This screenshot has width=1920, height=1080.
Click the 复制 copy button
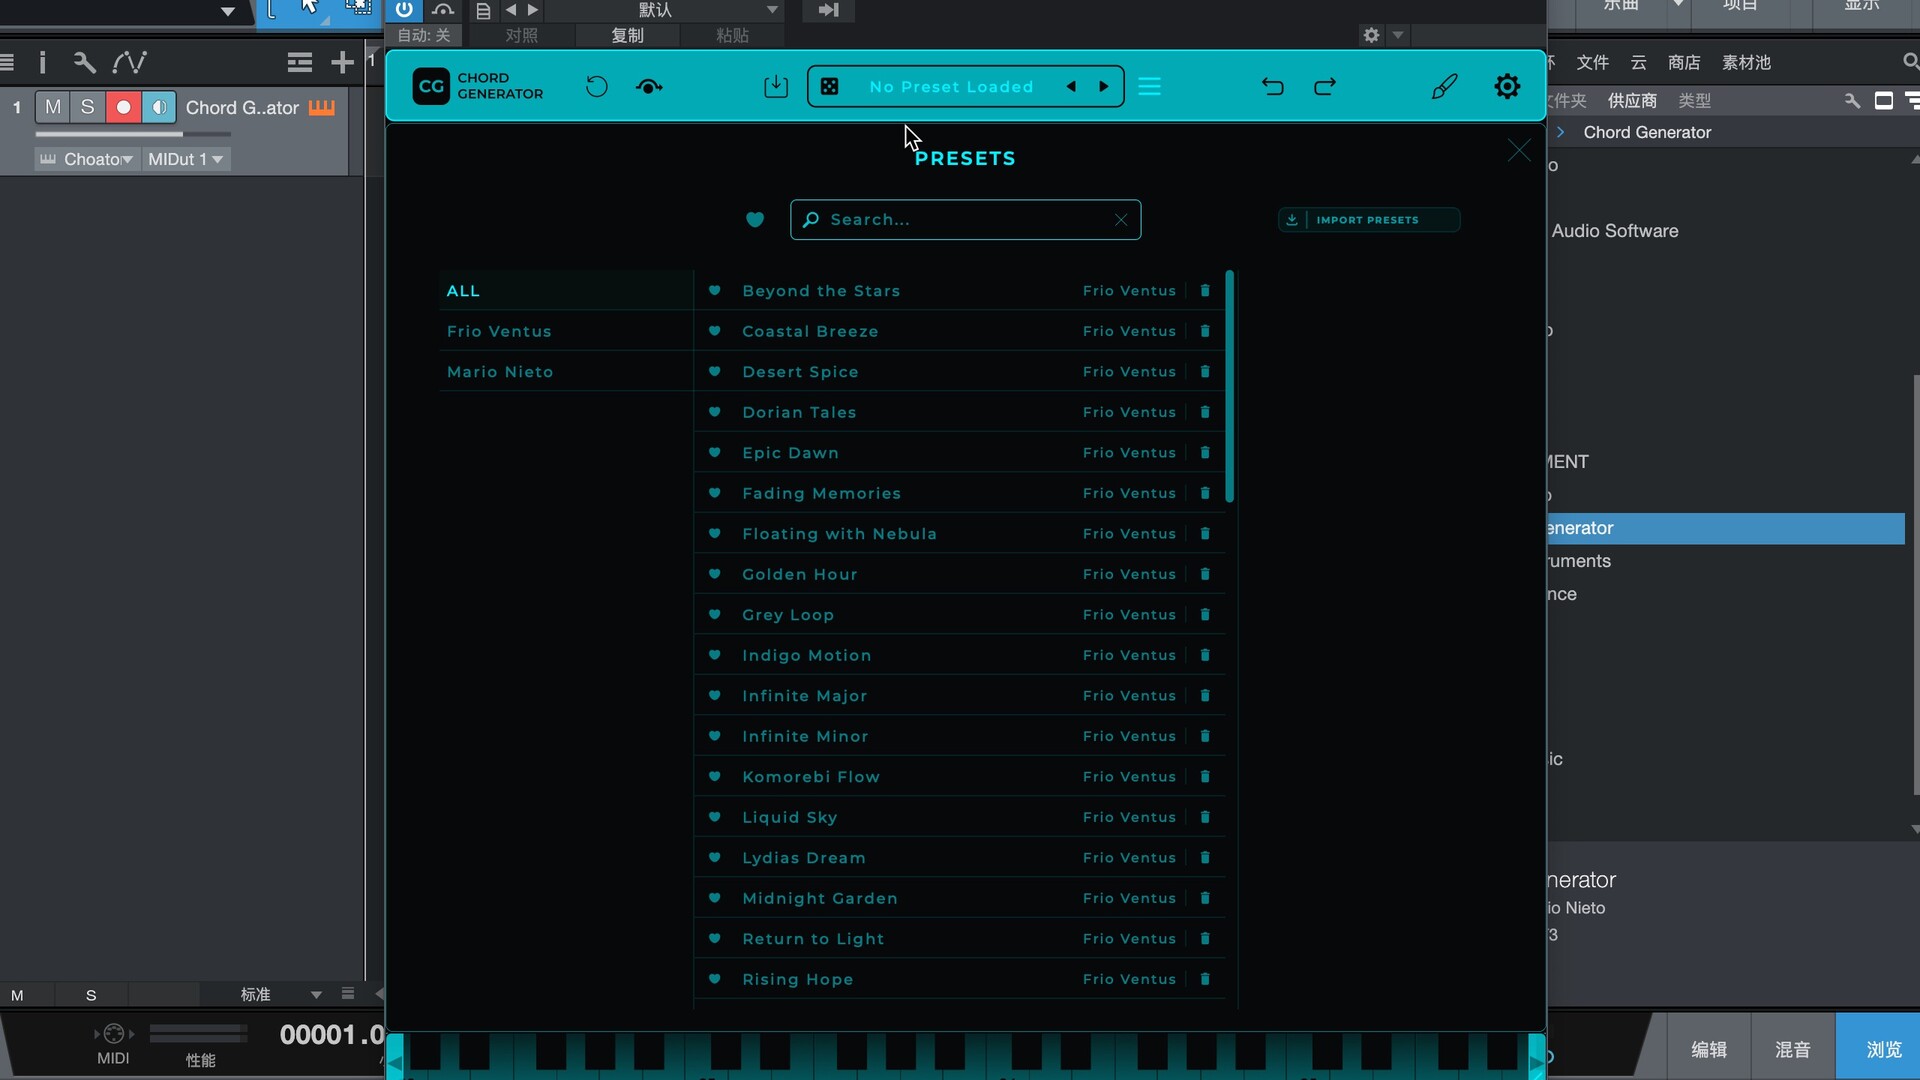628,36
